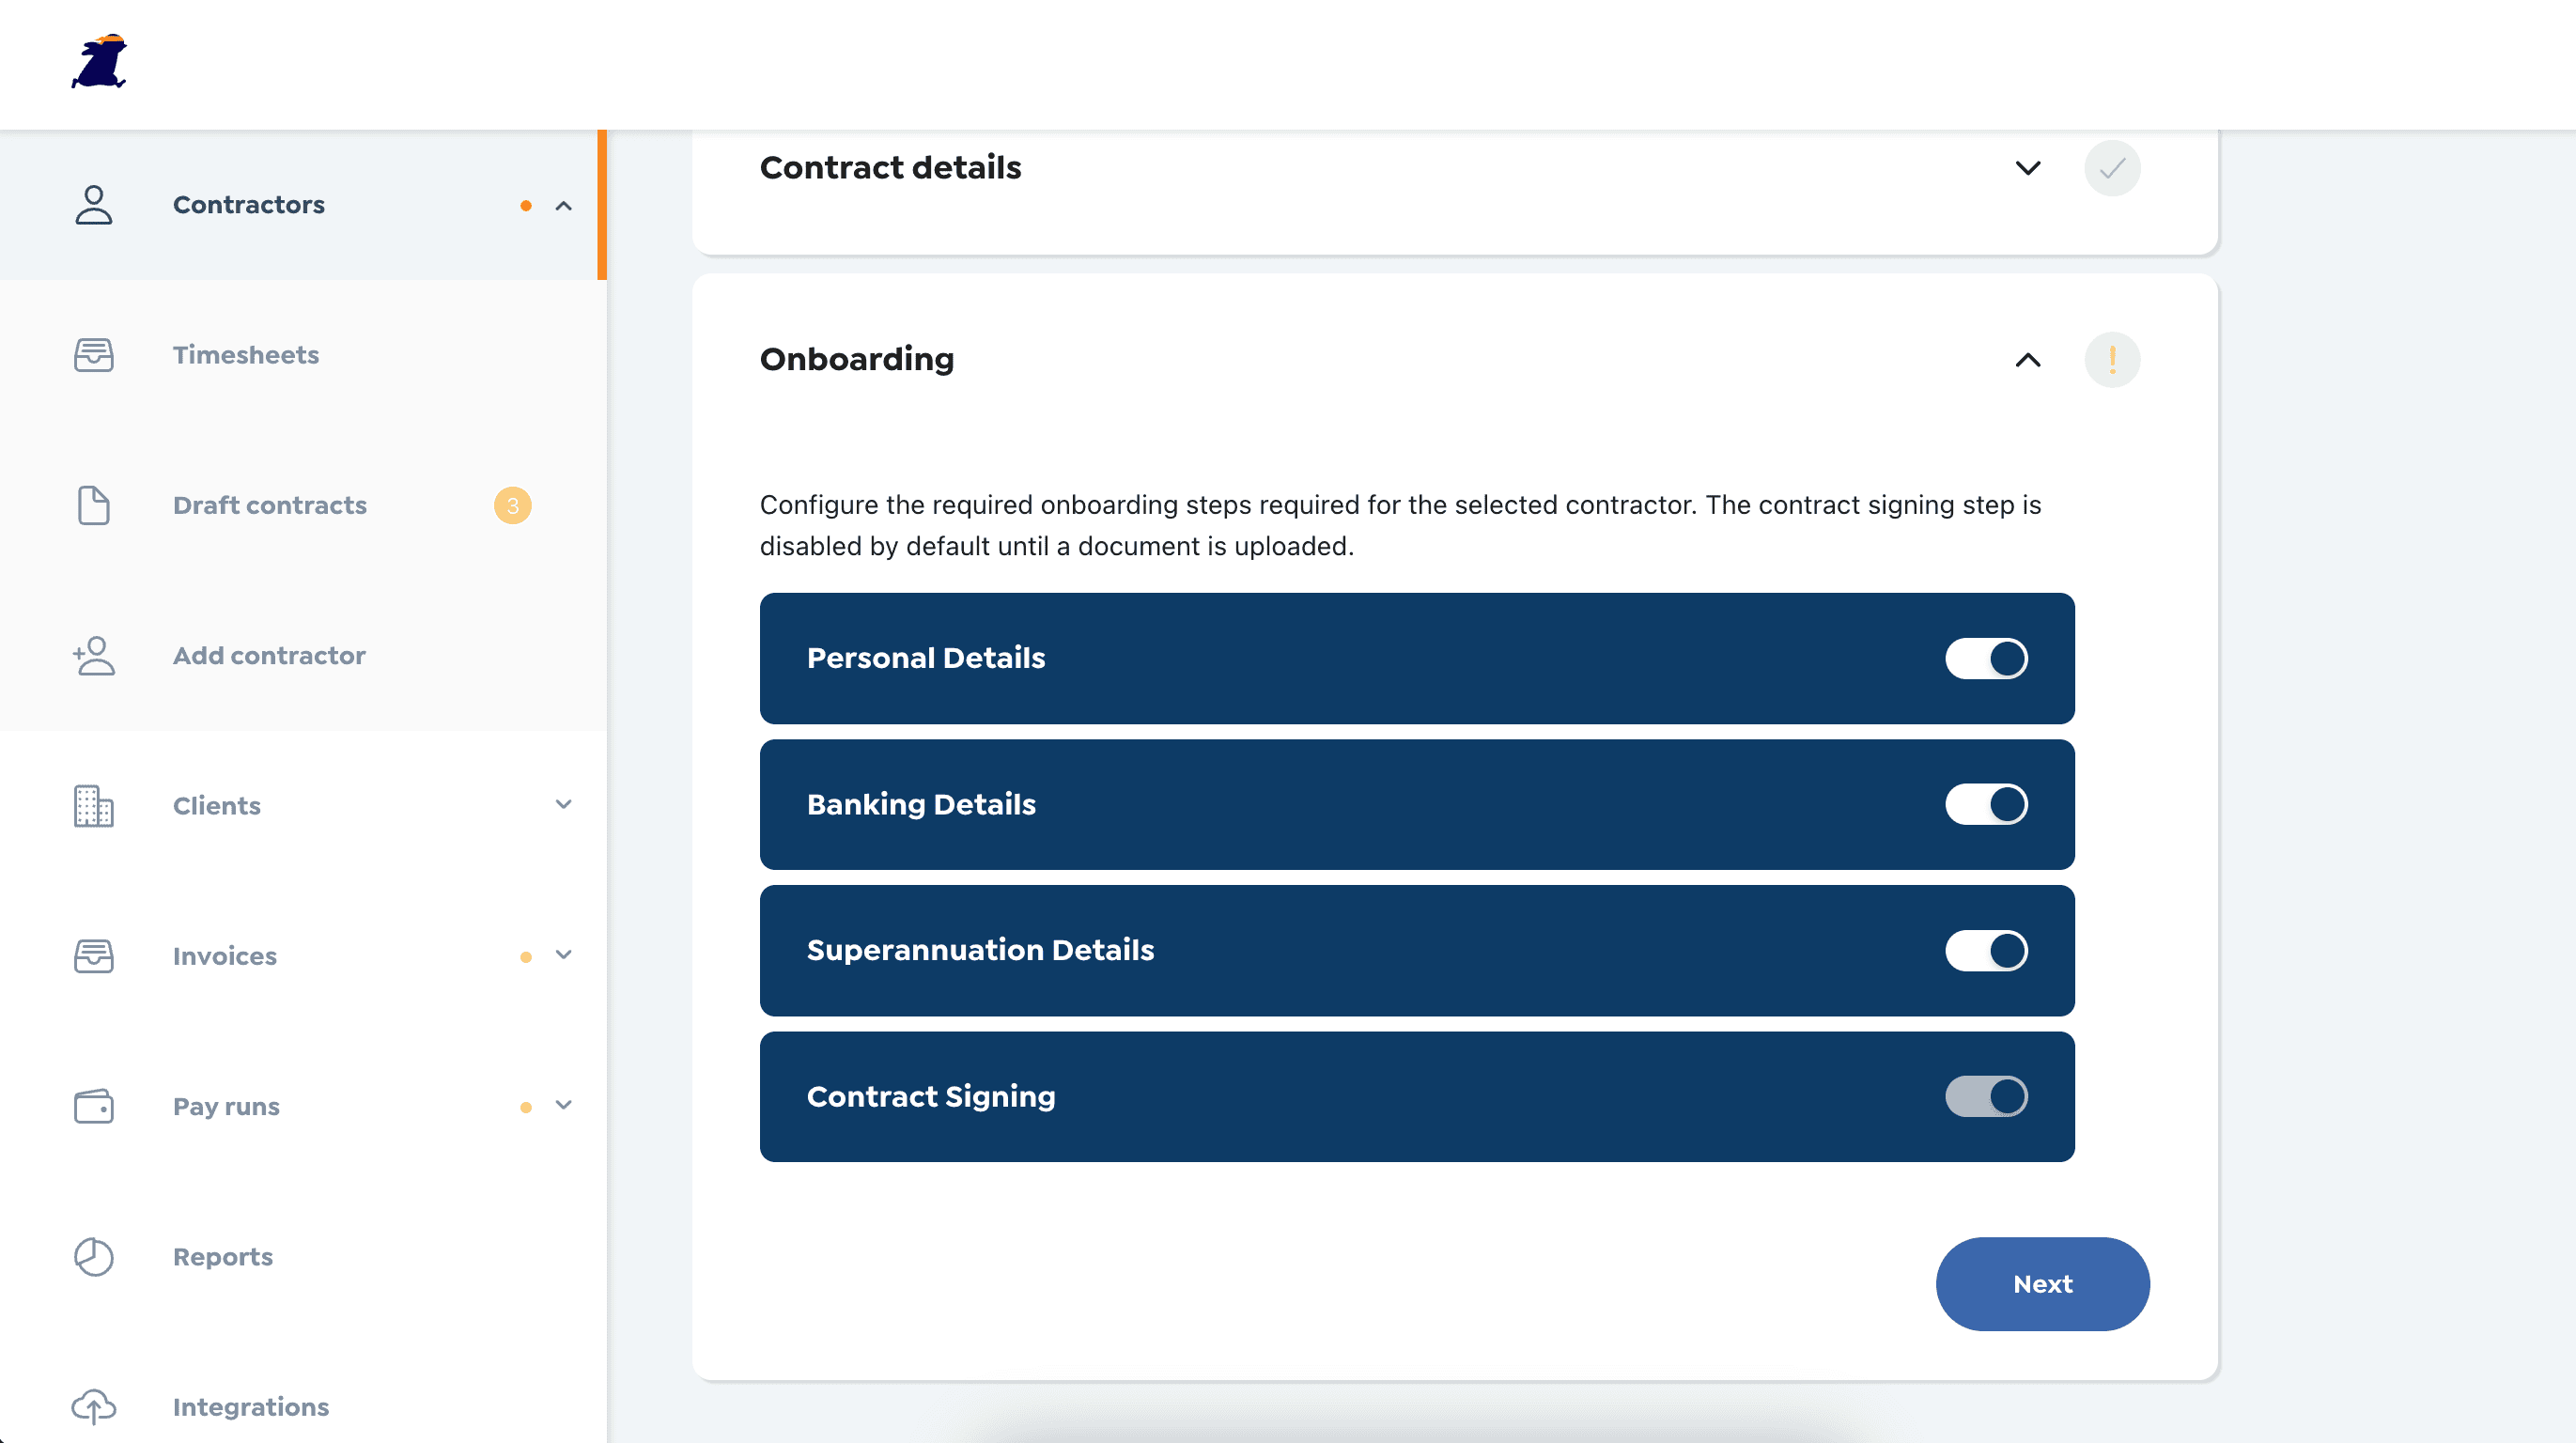The height and width of the screenshot is (1443, 2576).
Task: Toggle the Banking Details onboarding step
Action: [1985, 804]
